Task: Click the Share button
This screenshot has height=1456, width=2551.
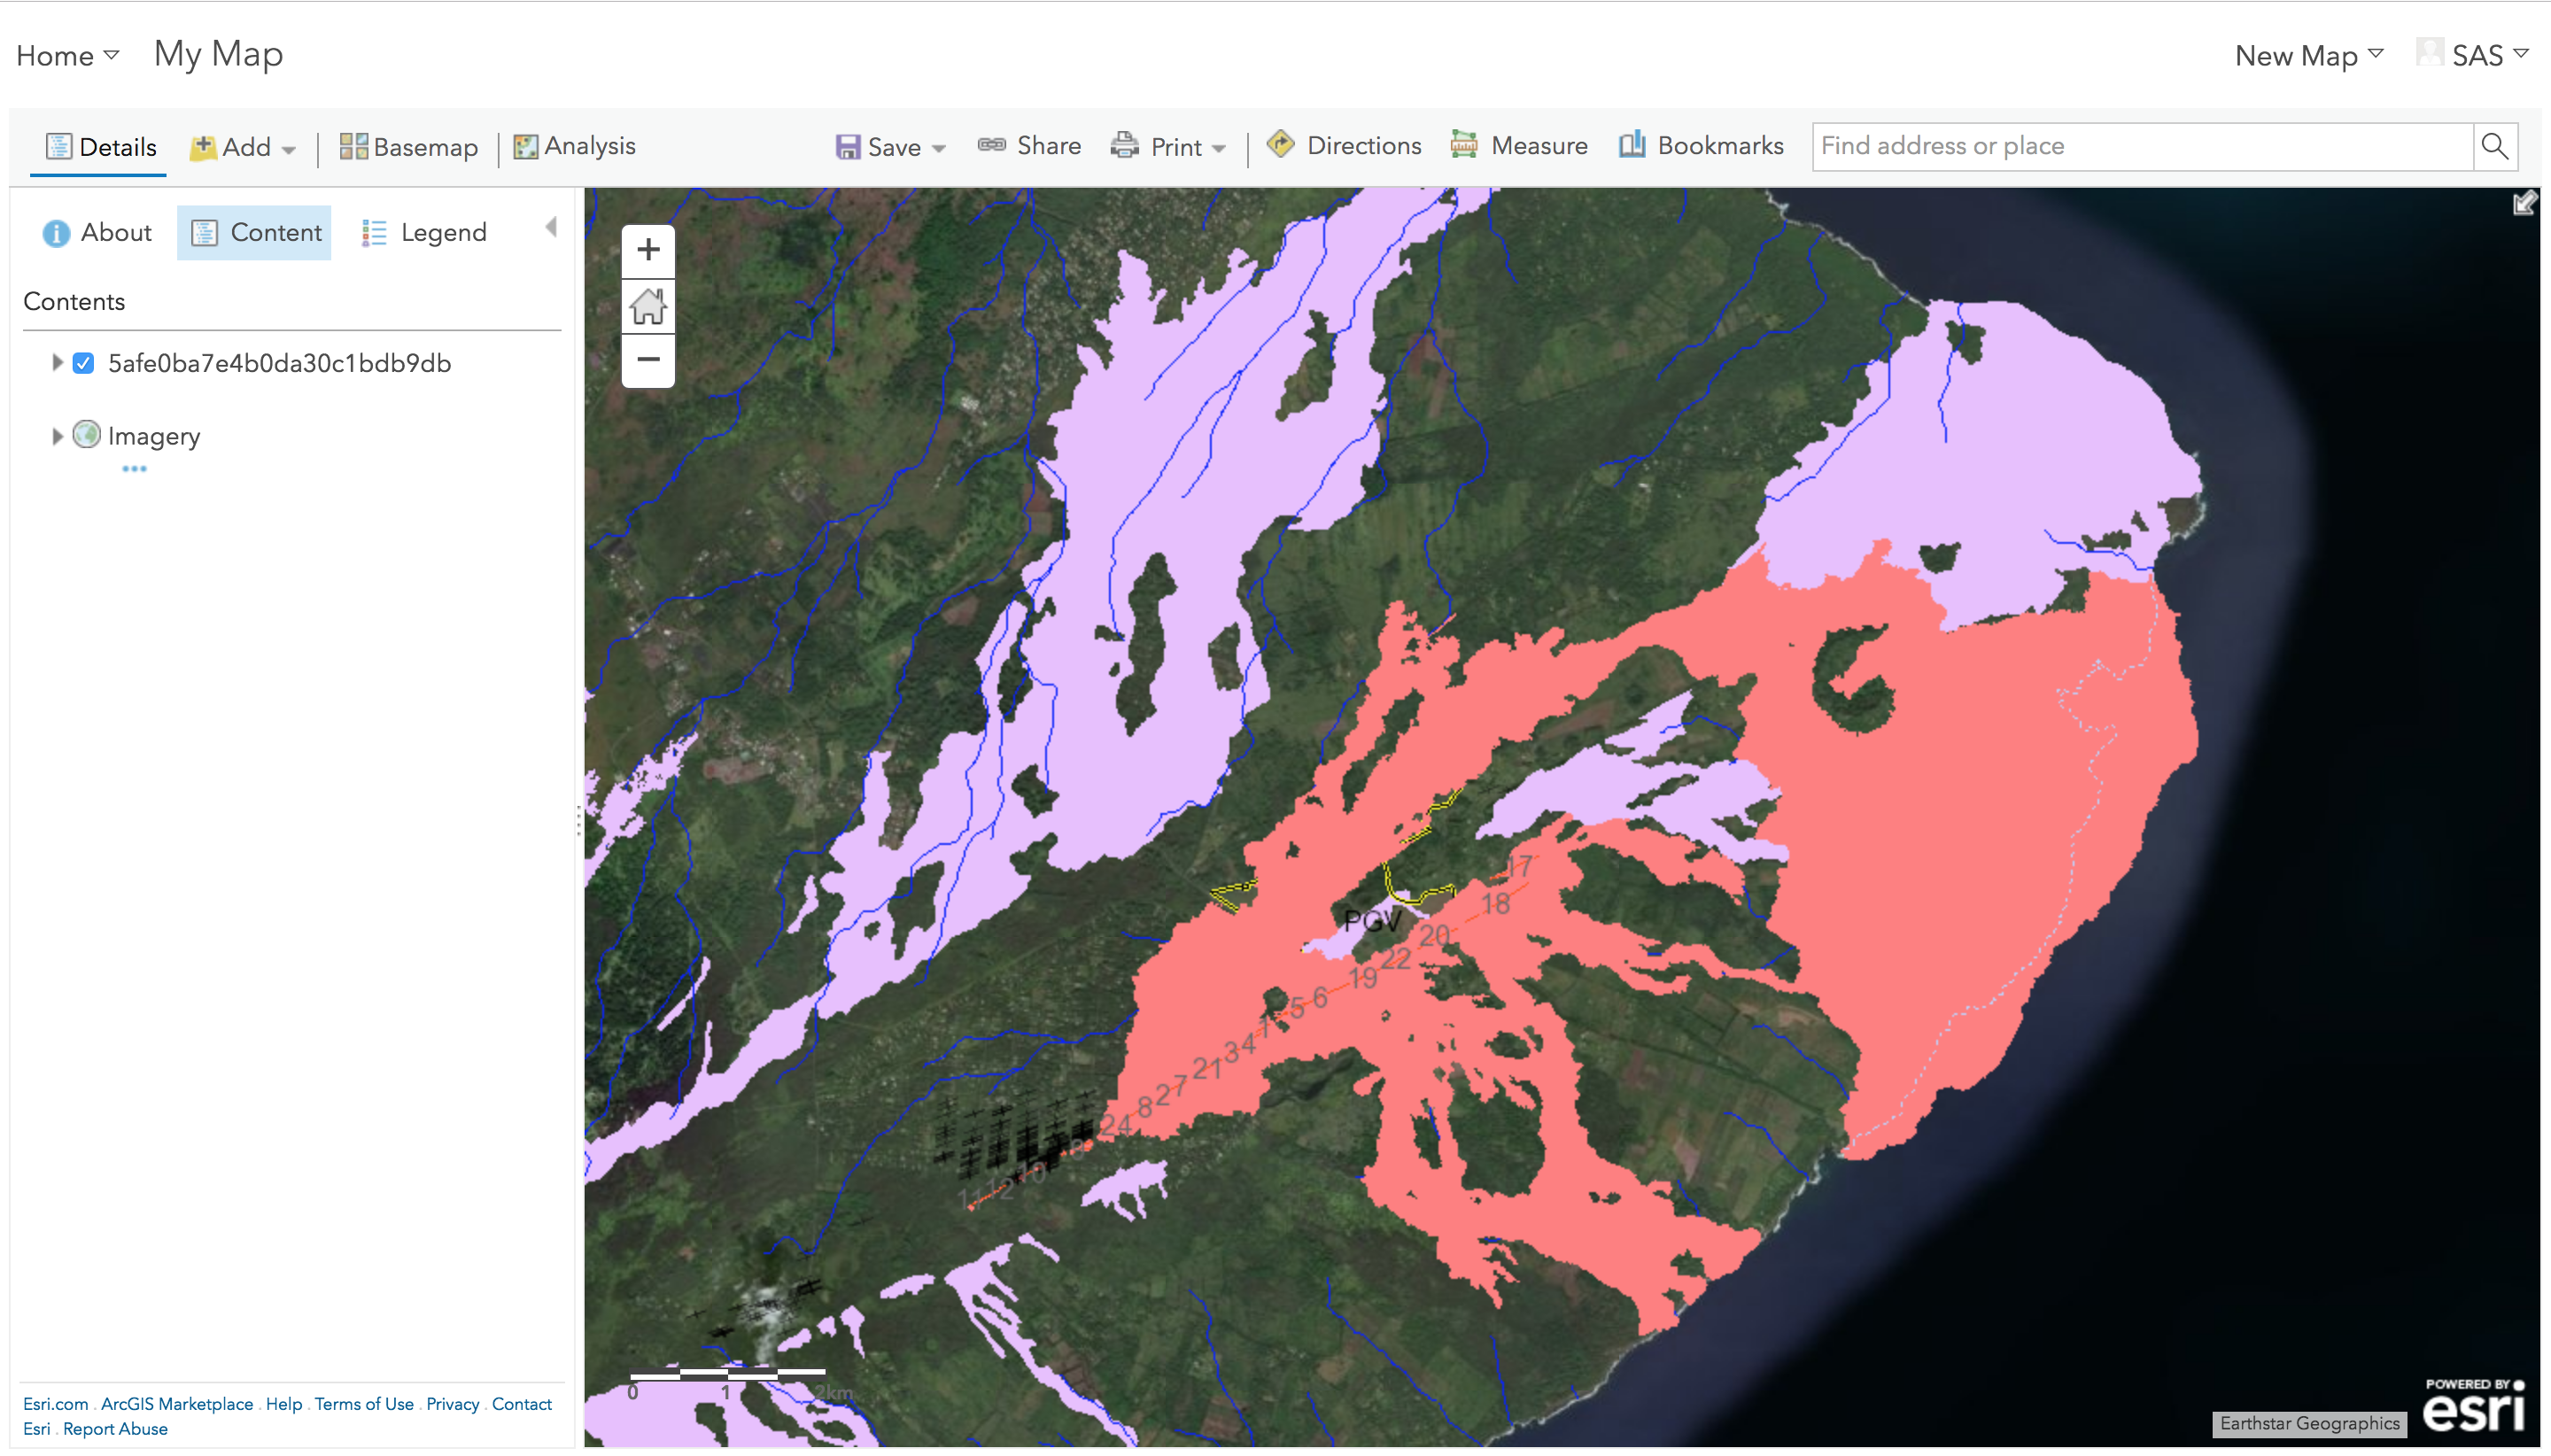Action: 1030,146
